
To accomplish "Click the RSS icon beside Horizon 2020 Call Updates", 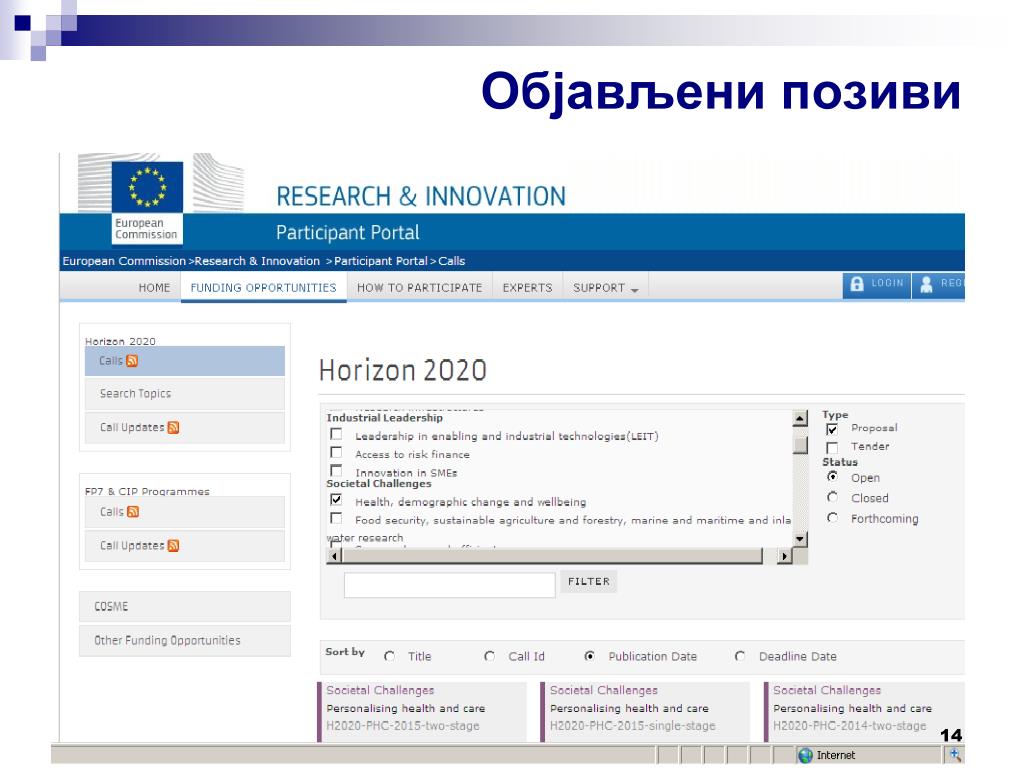I will (173, 428).
